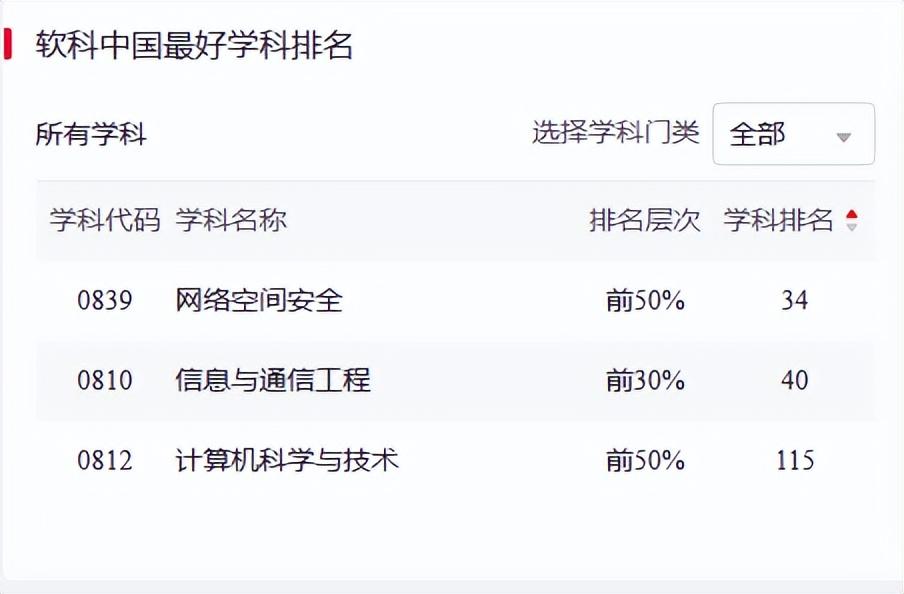Click rank 34 for 网络空间安全
904x594 pixels.
794,300
